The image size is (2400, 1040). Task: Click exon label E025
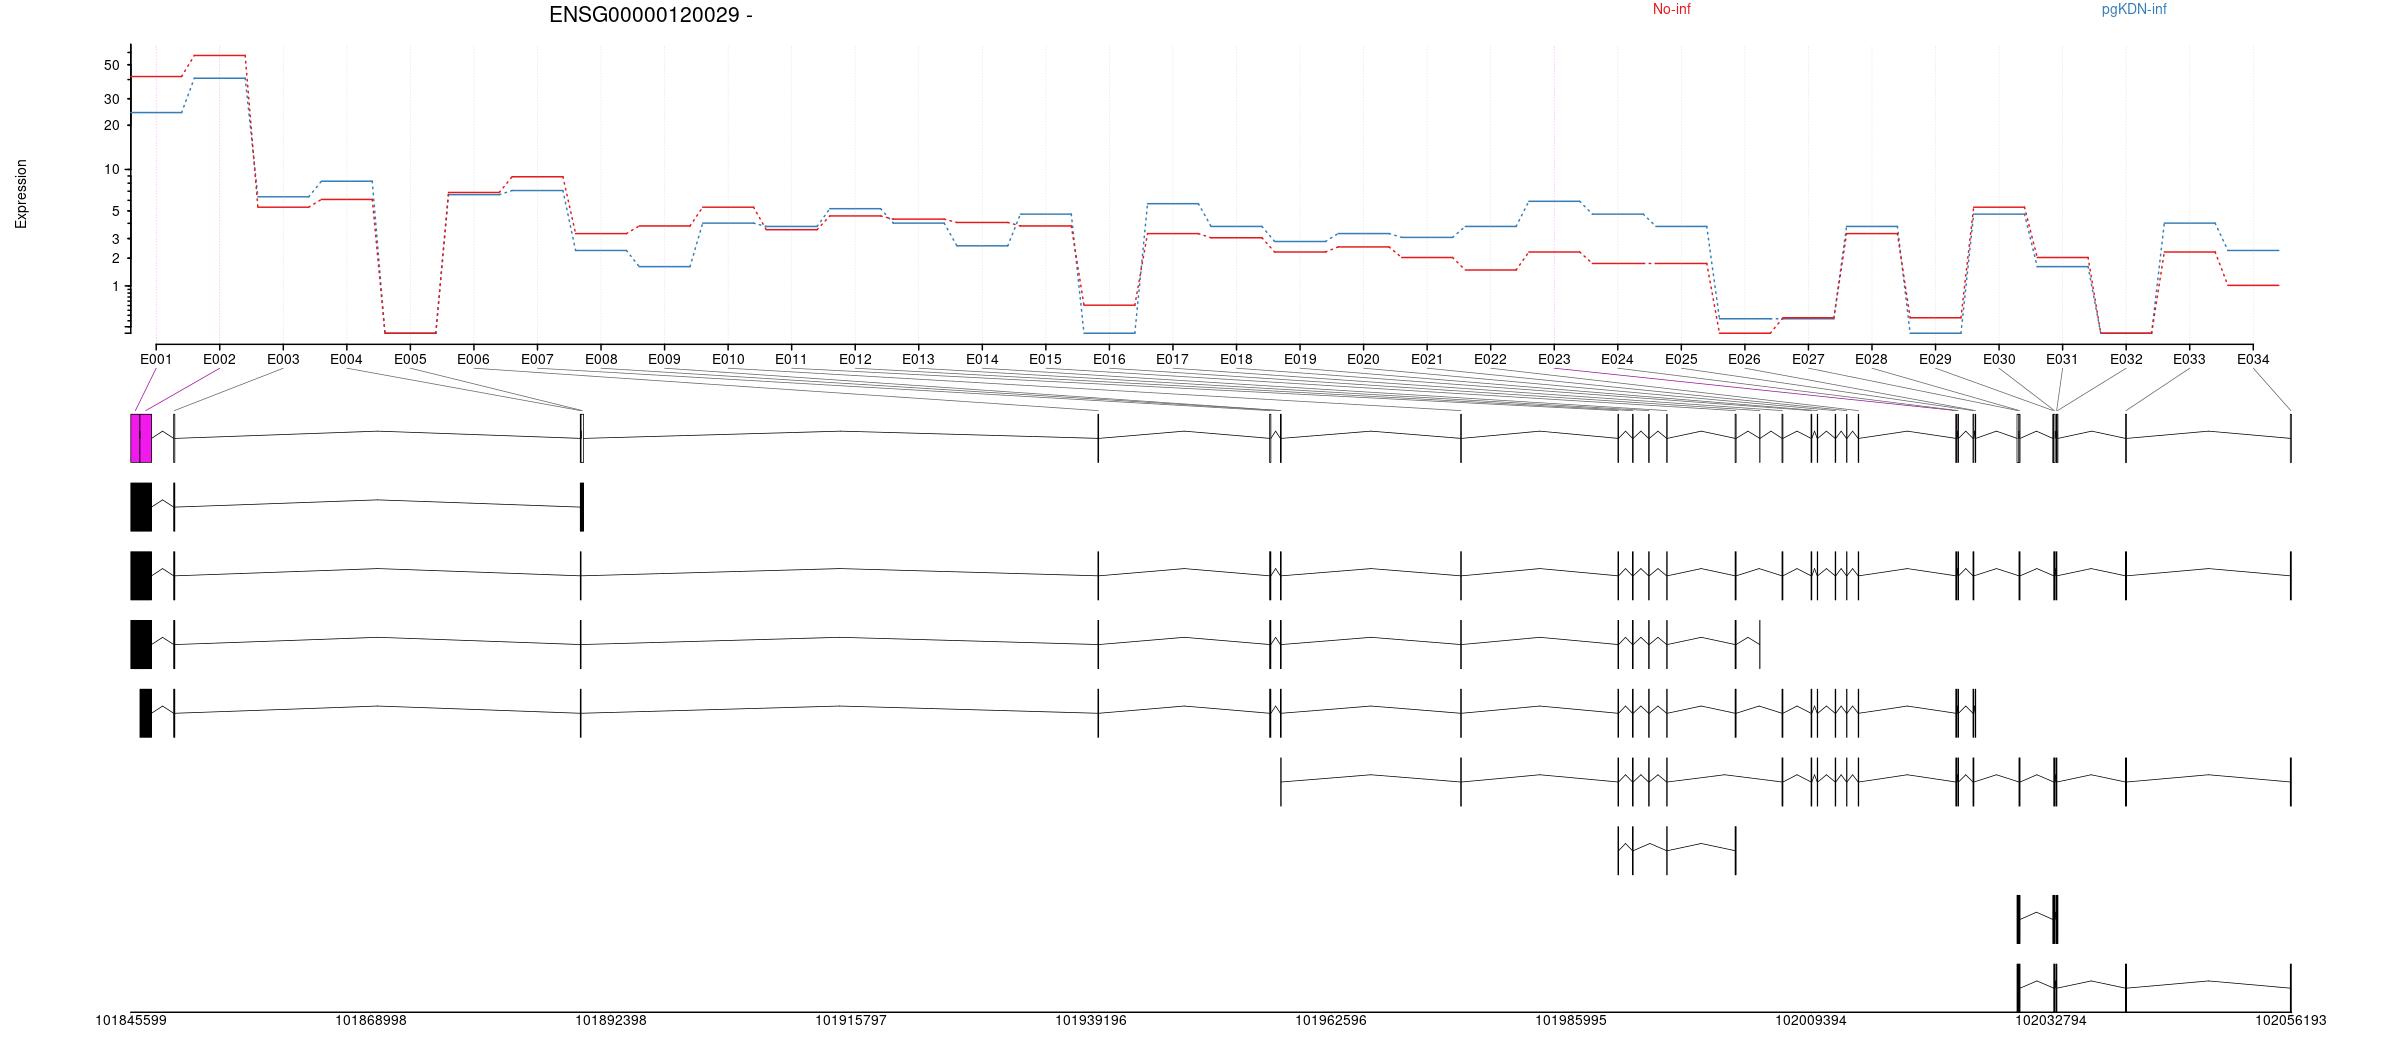1681,359
